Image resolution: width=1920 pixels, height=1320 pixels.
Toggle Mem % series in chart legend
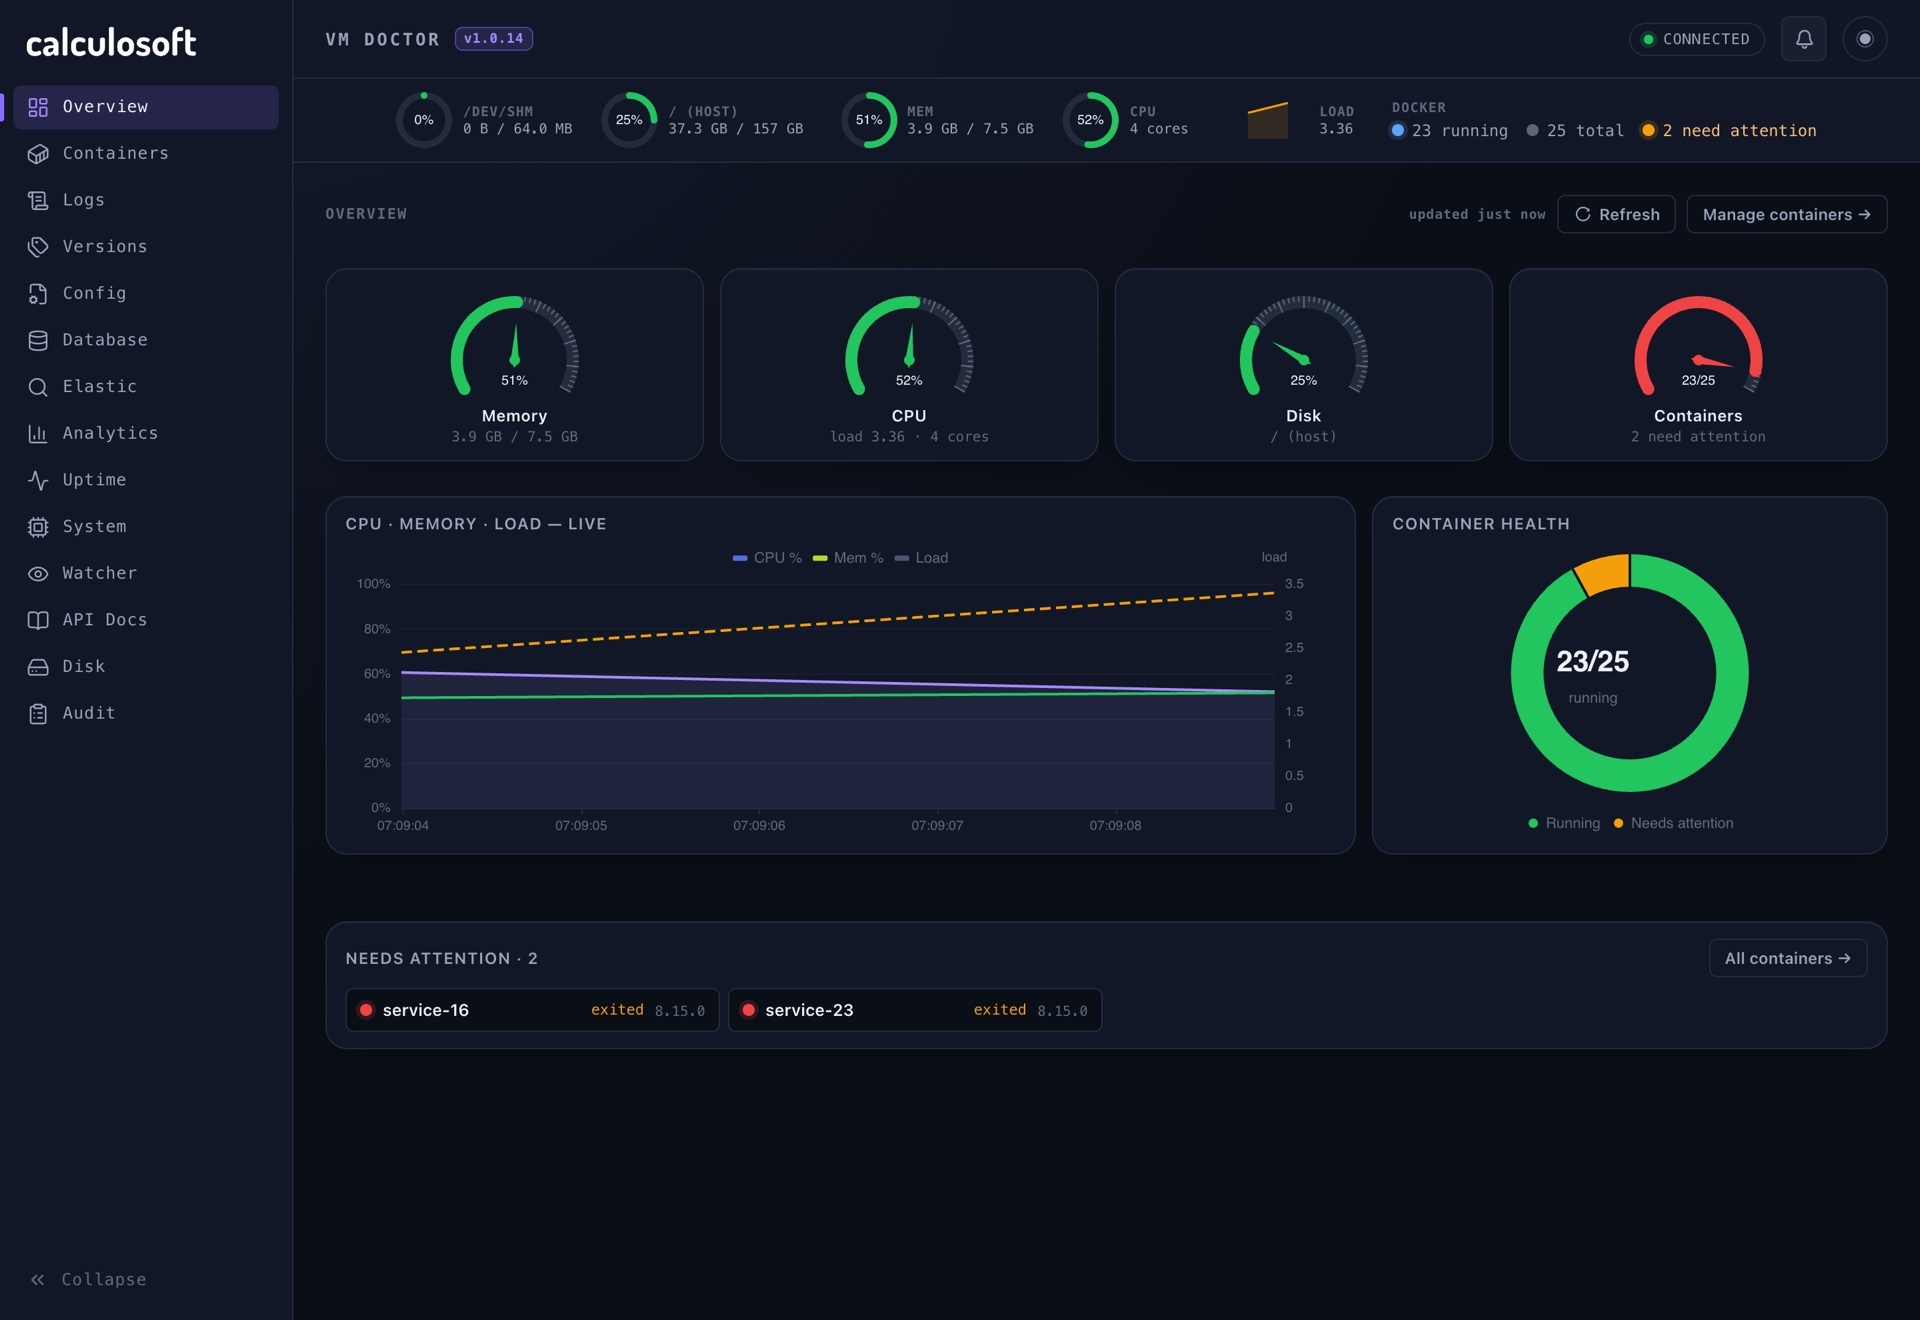coord(848,558)
